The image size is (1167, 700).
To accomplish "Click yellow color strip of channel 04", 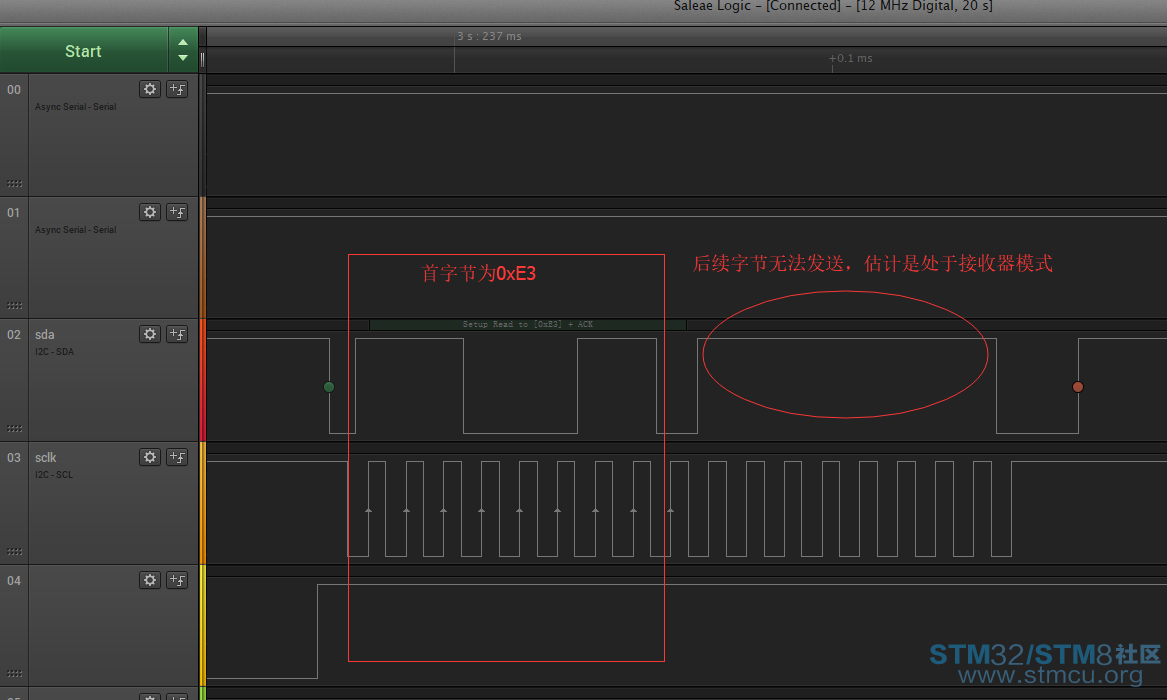I will [202, 626].
